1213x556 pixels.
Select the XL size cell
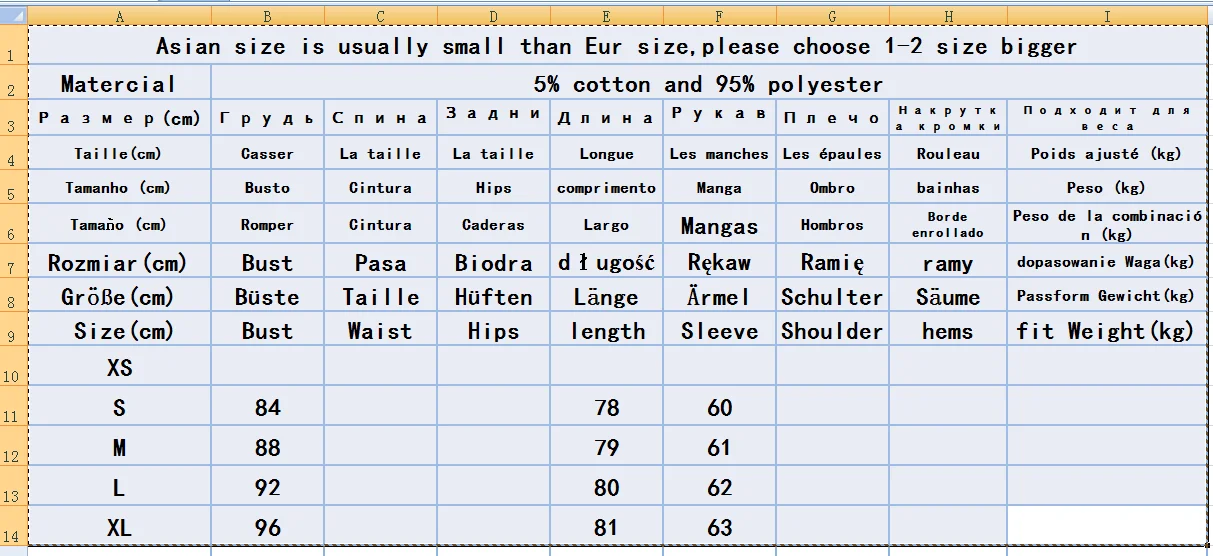119,527
